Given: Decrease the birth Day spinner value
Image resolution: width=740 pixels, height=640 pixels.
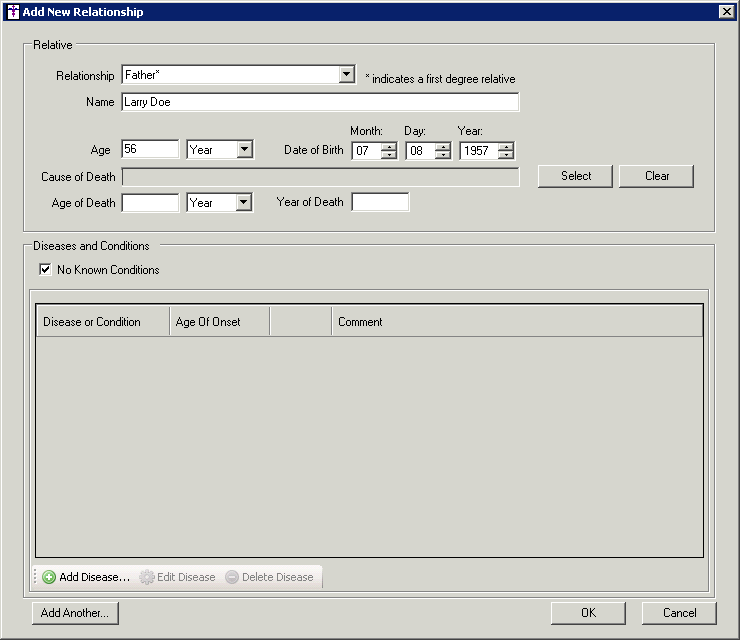Looking at the screenshot, I should click(x=443, y=155).
